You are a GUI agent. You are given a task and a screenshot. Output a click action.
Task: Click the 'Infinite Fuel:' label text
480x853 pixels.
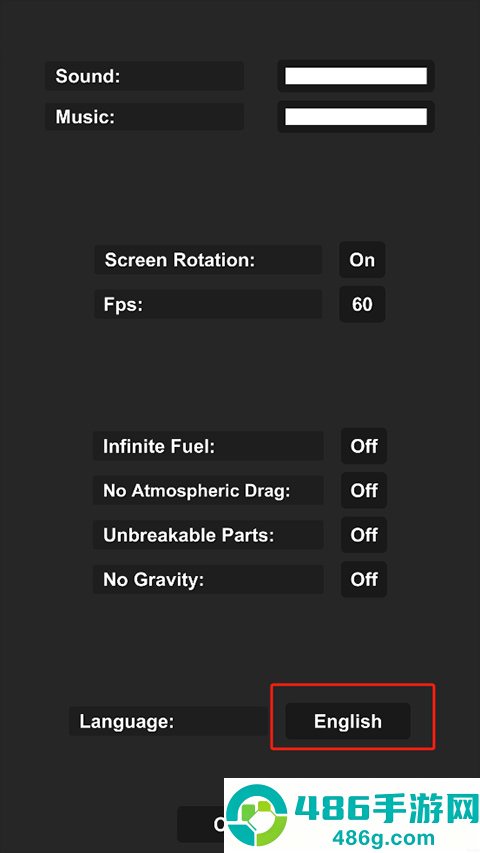pos(159,447)
